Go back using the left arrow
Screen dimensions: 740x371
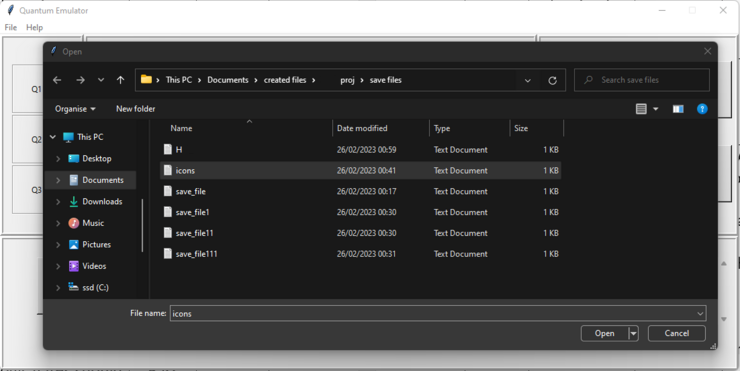point(57,80)
